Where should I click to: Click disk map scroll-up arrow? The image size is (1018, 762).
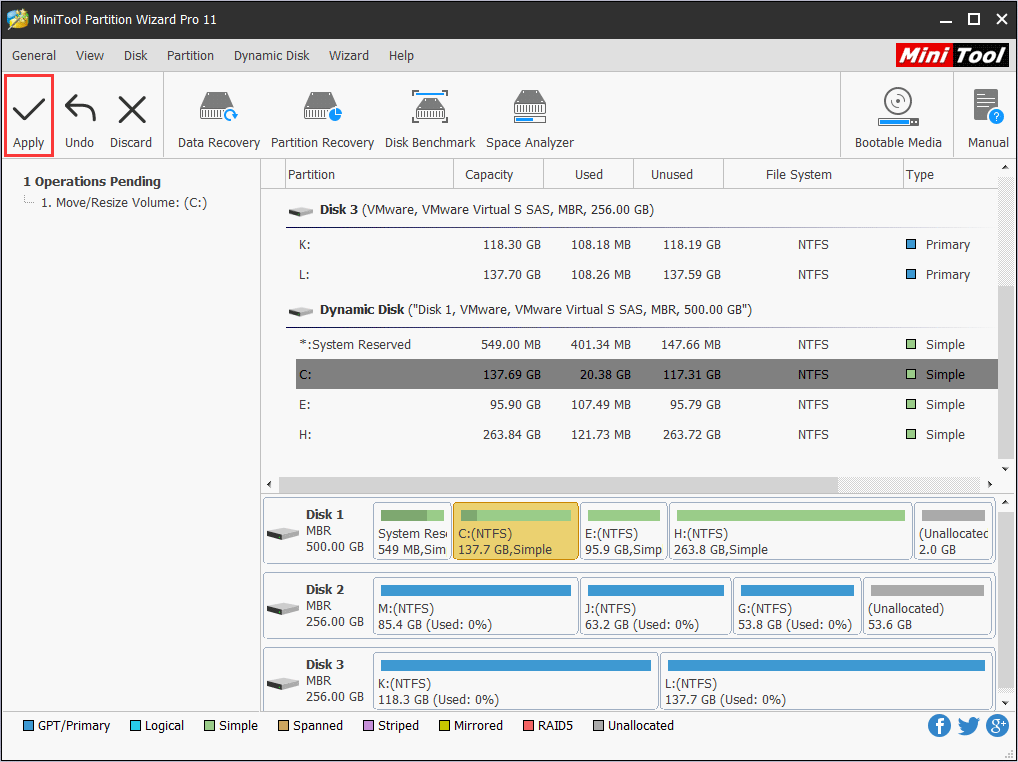1005,502
